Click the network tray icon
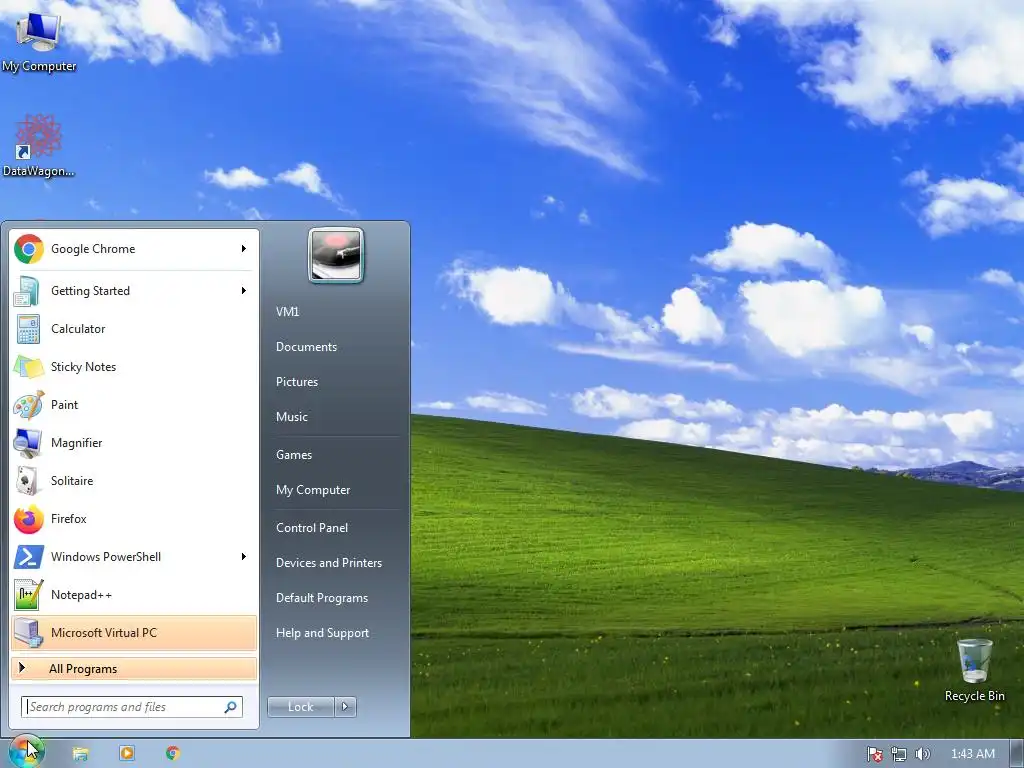This screenshot has height=768, width=1024. point(899,754)
